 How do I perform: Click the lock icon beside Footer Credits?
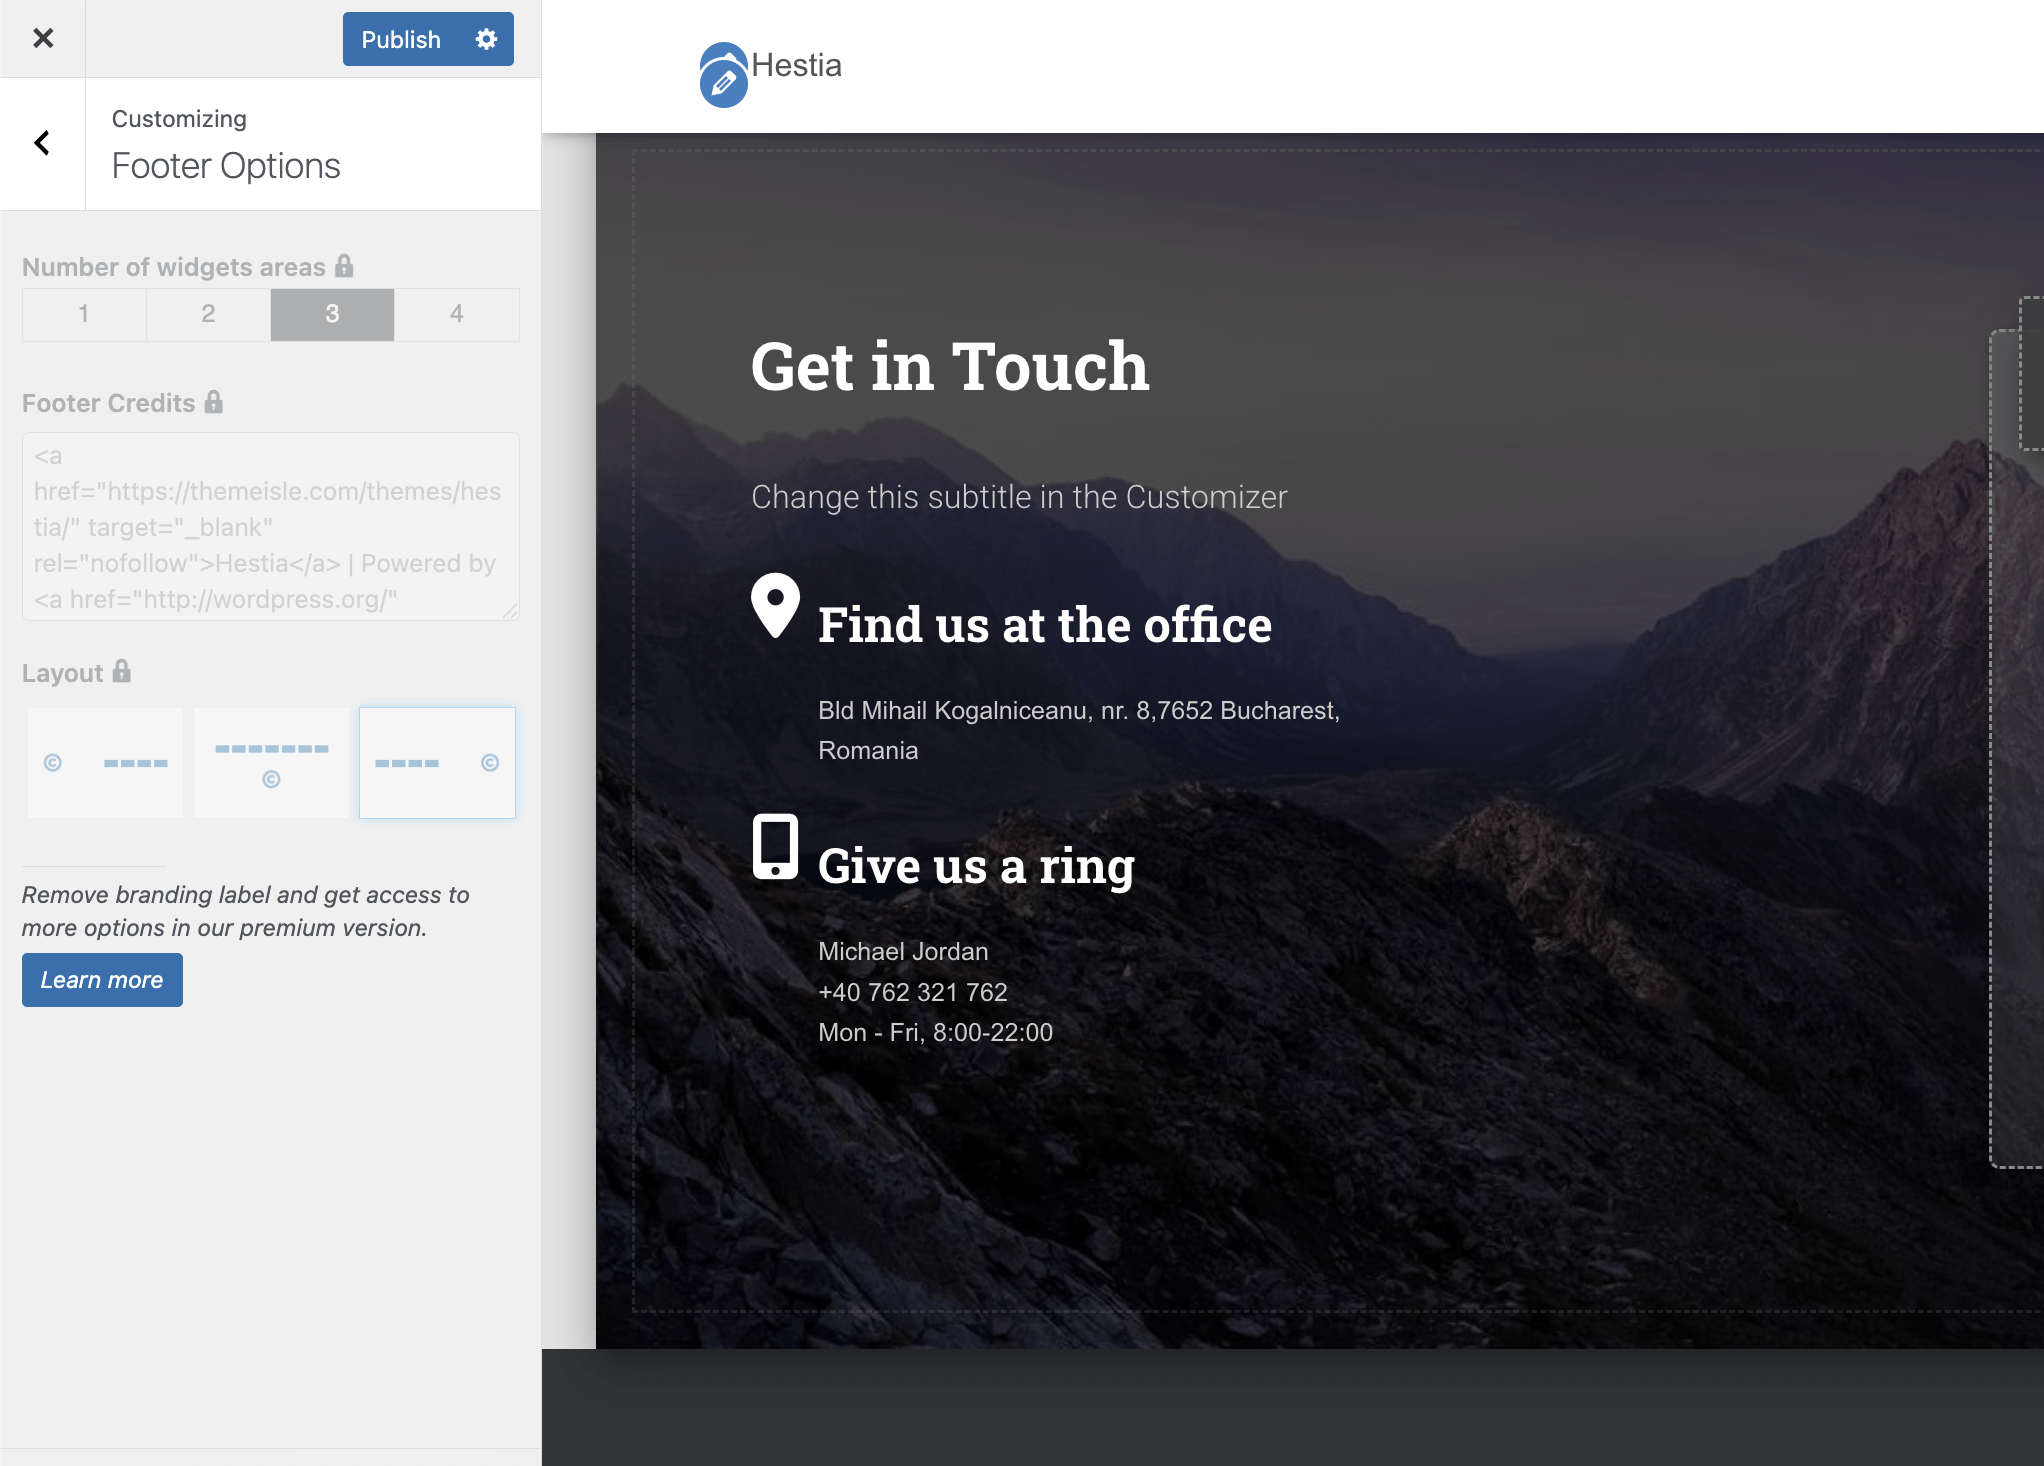click(x=213, y=402)
